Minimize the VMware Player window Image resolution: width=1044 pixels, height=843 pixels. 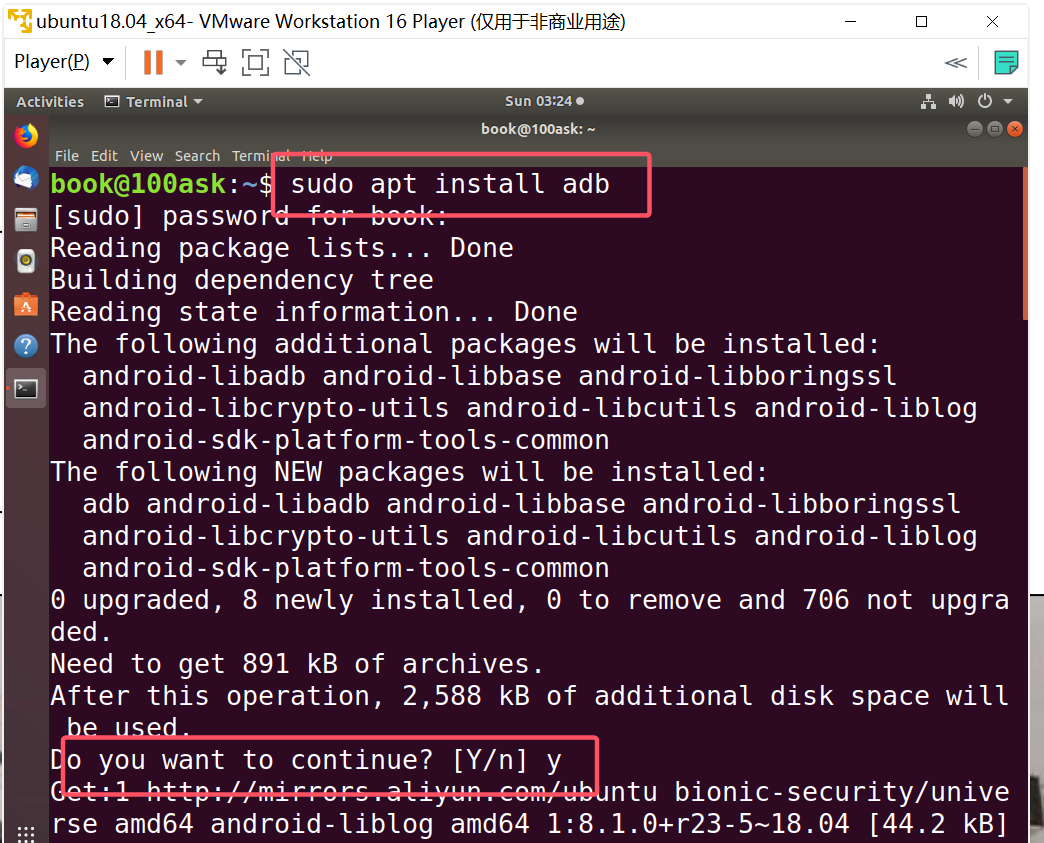(850, 21)
